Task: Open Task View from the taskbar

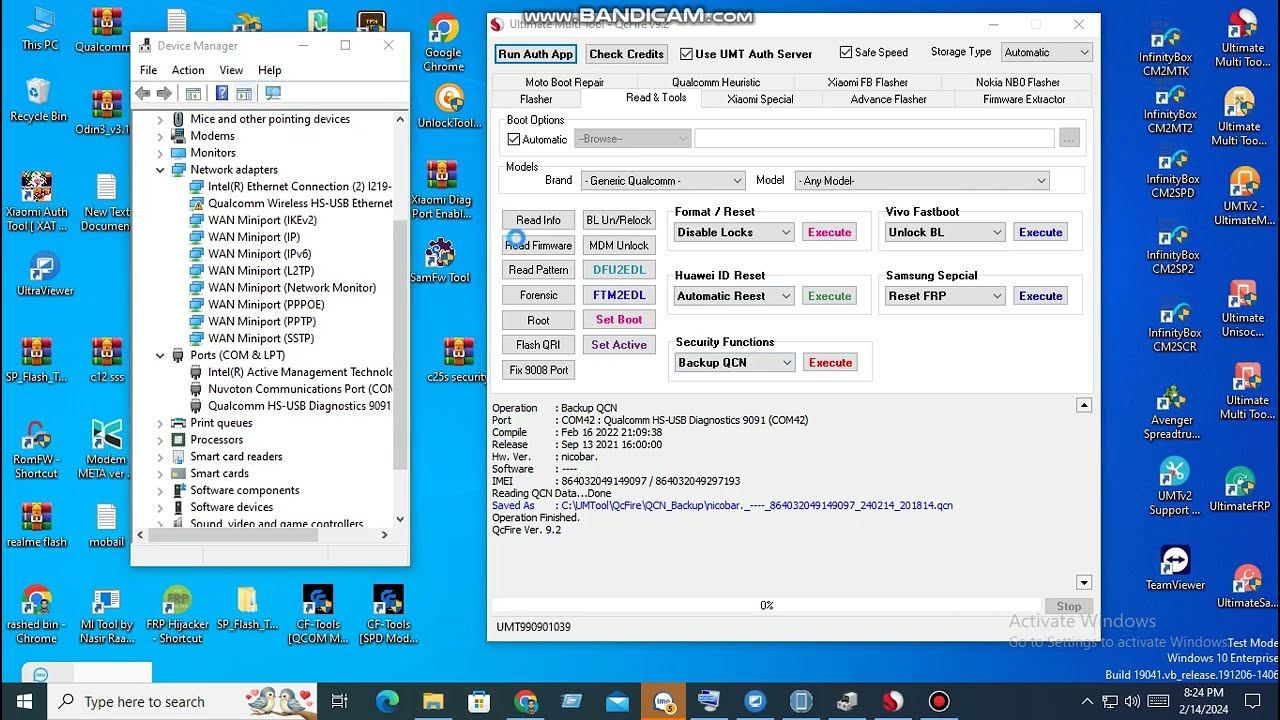Action: point(339,701)
